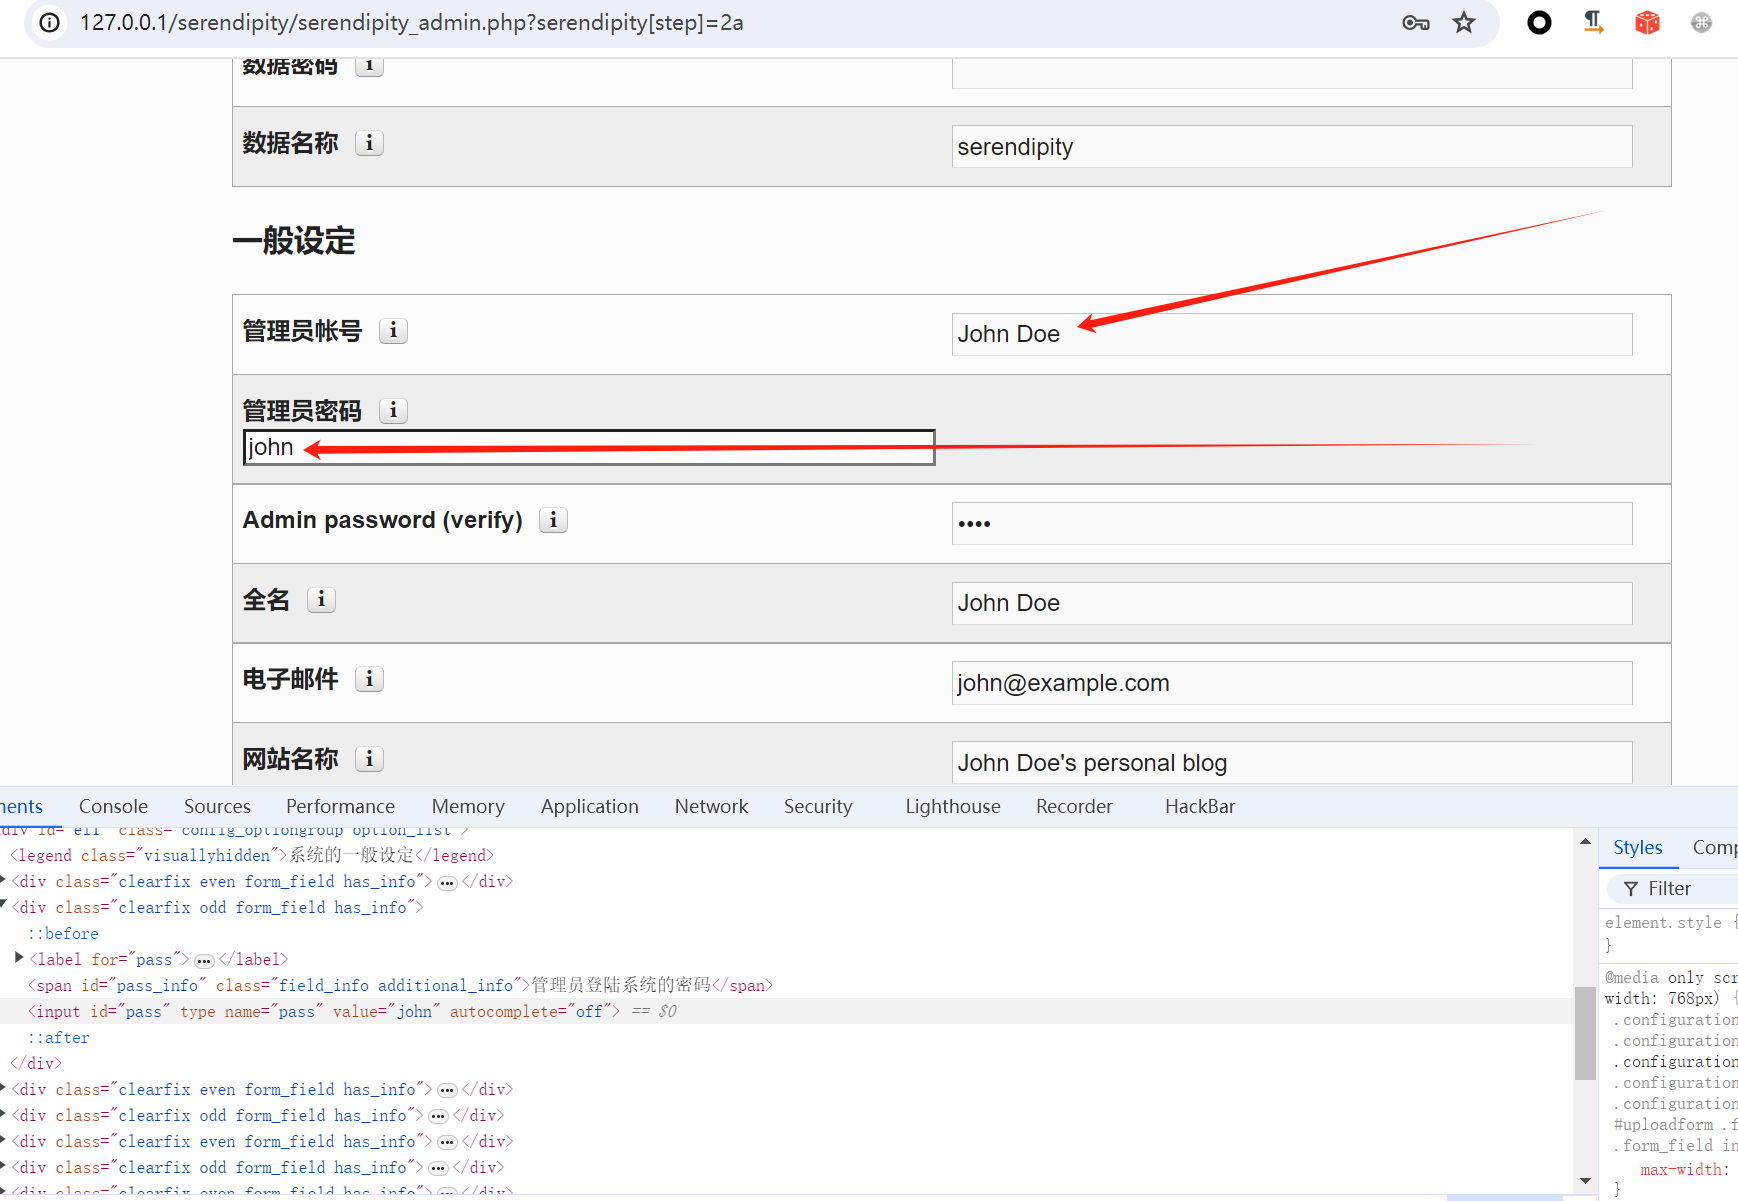Show info for 管理员帐号 field
The height and width of the screenshot is (1201, 1738).
pos(393,330)
